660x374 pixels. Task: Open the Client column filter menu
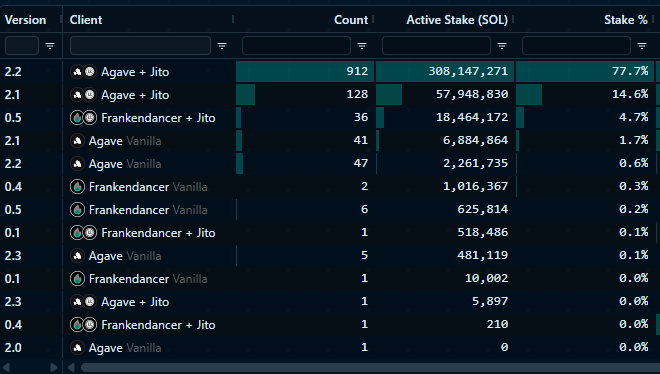click(222, 46)
